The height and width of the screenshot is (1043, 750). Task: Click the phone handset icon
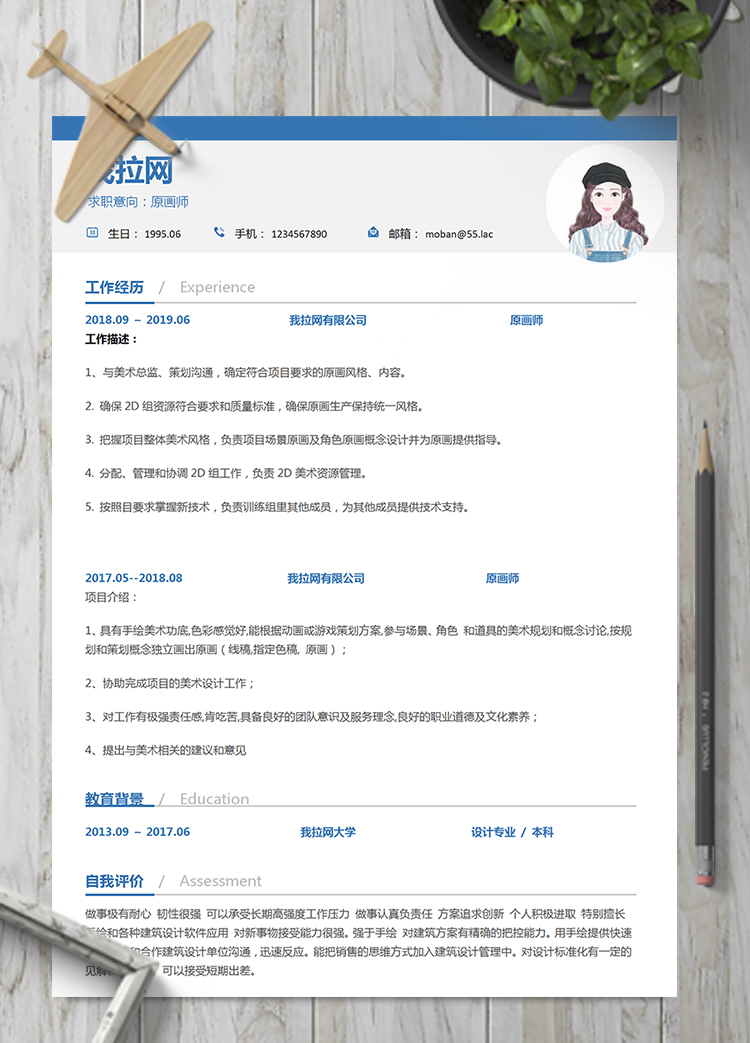(x=219, y=232)
